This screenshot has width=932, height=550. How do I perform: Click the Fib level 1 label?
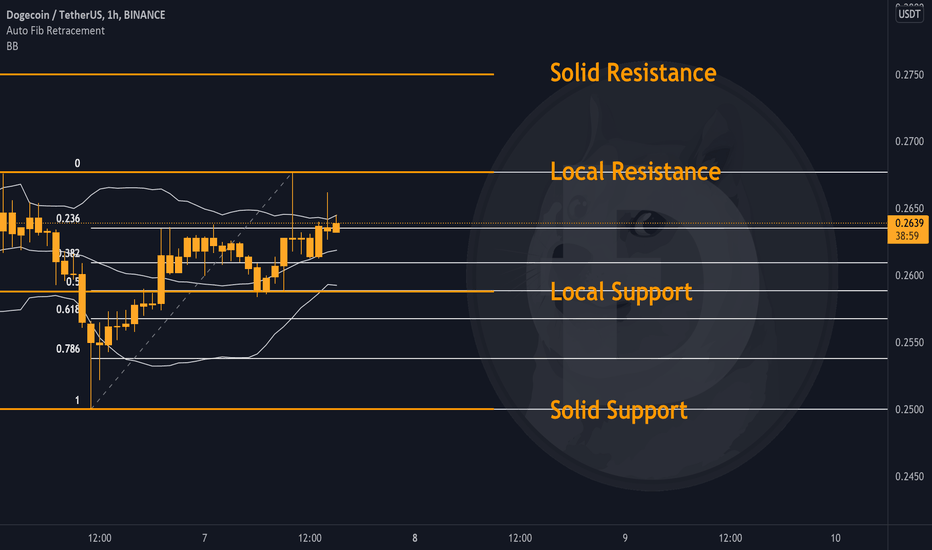[x=77, y=400]
